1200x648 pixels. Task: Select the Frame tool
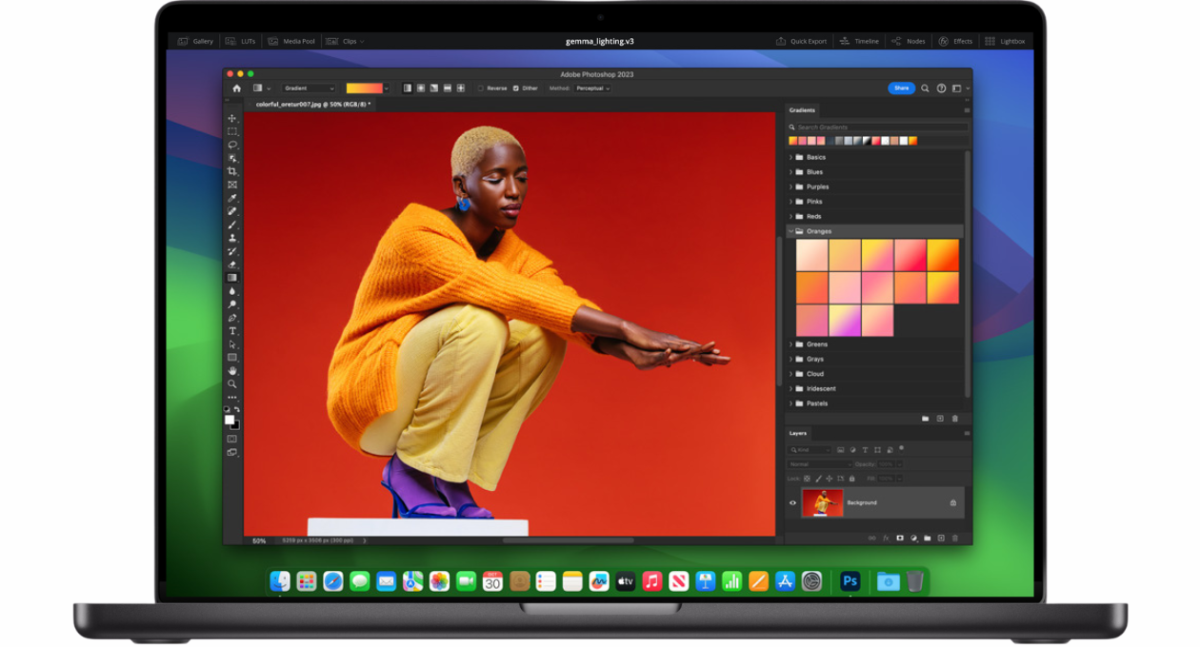[232, 185]
